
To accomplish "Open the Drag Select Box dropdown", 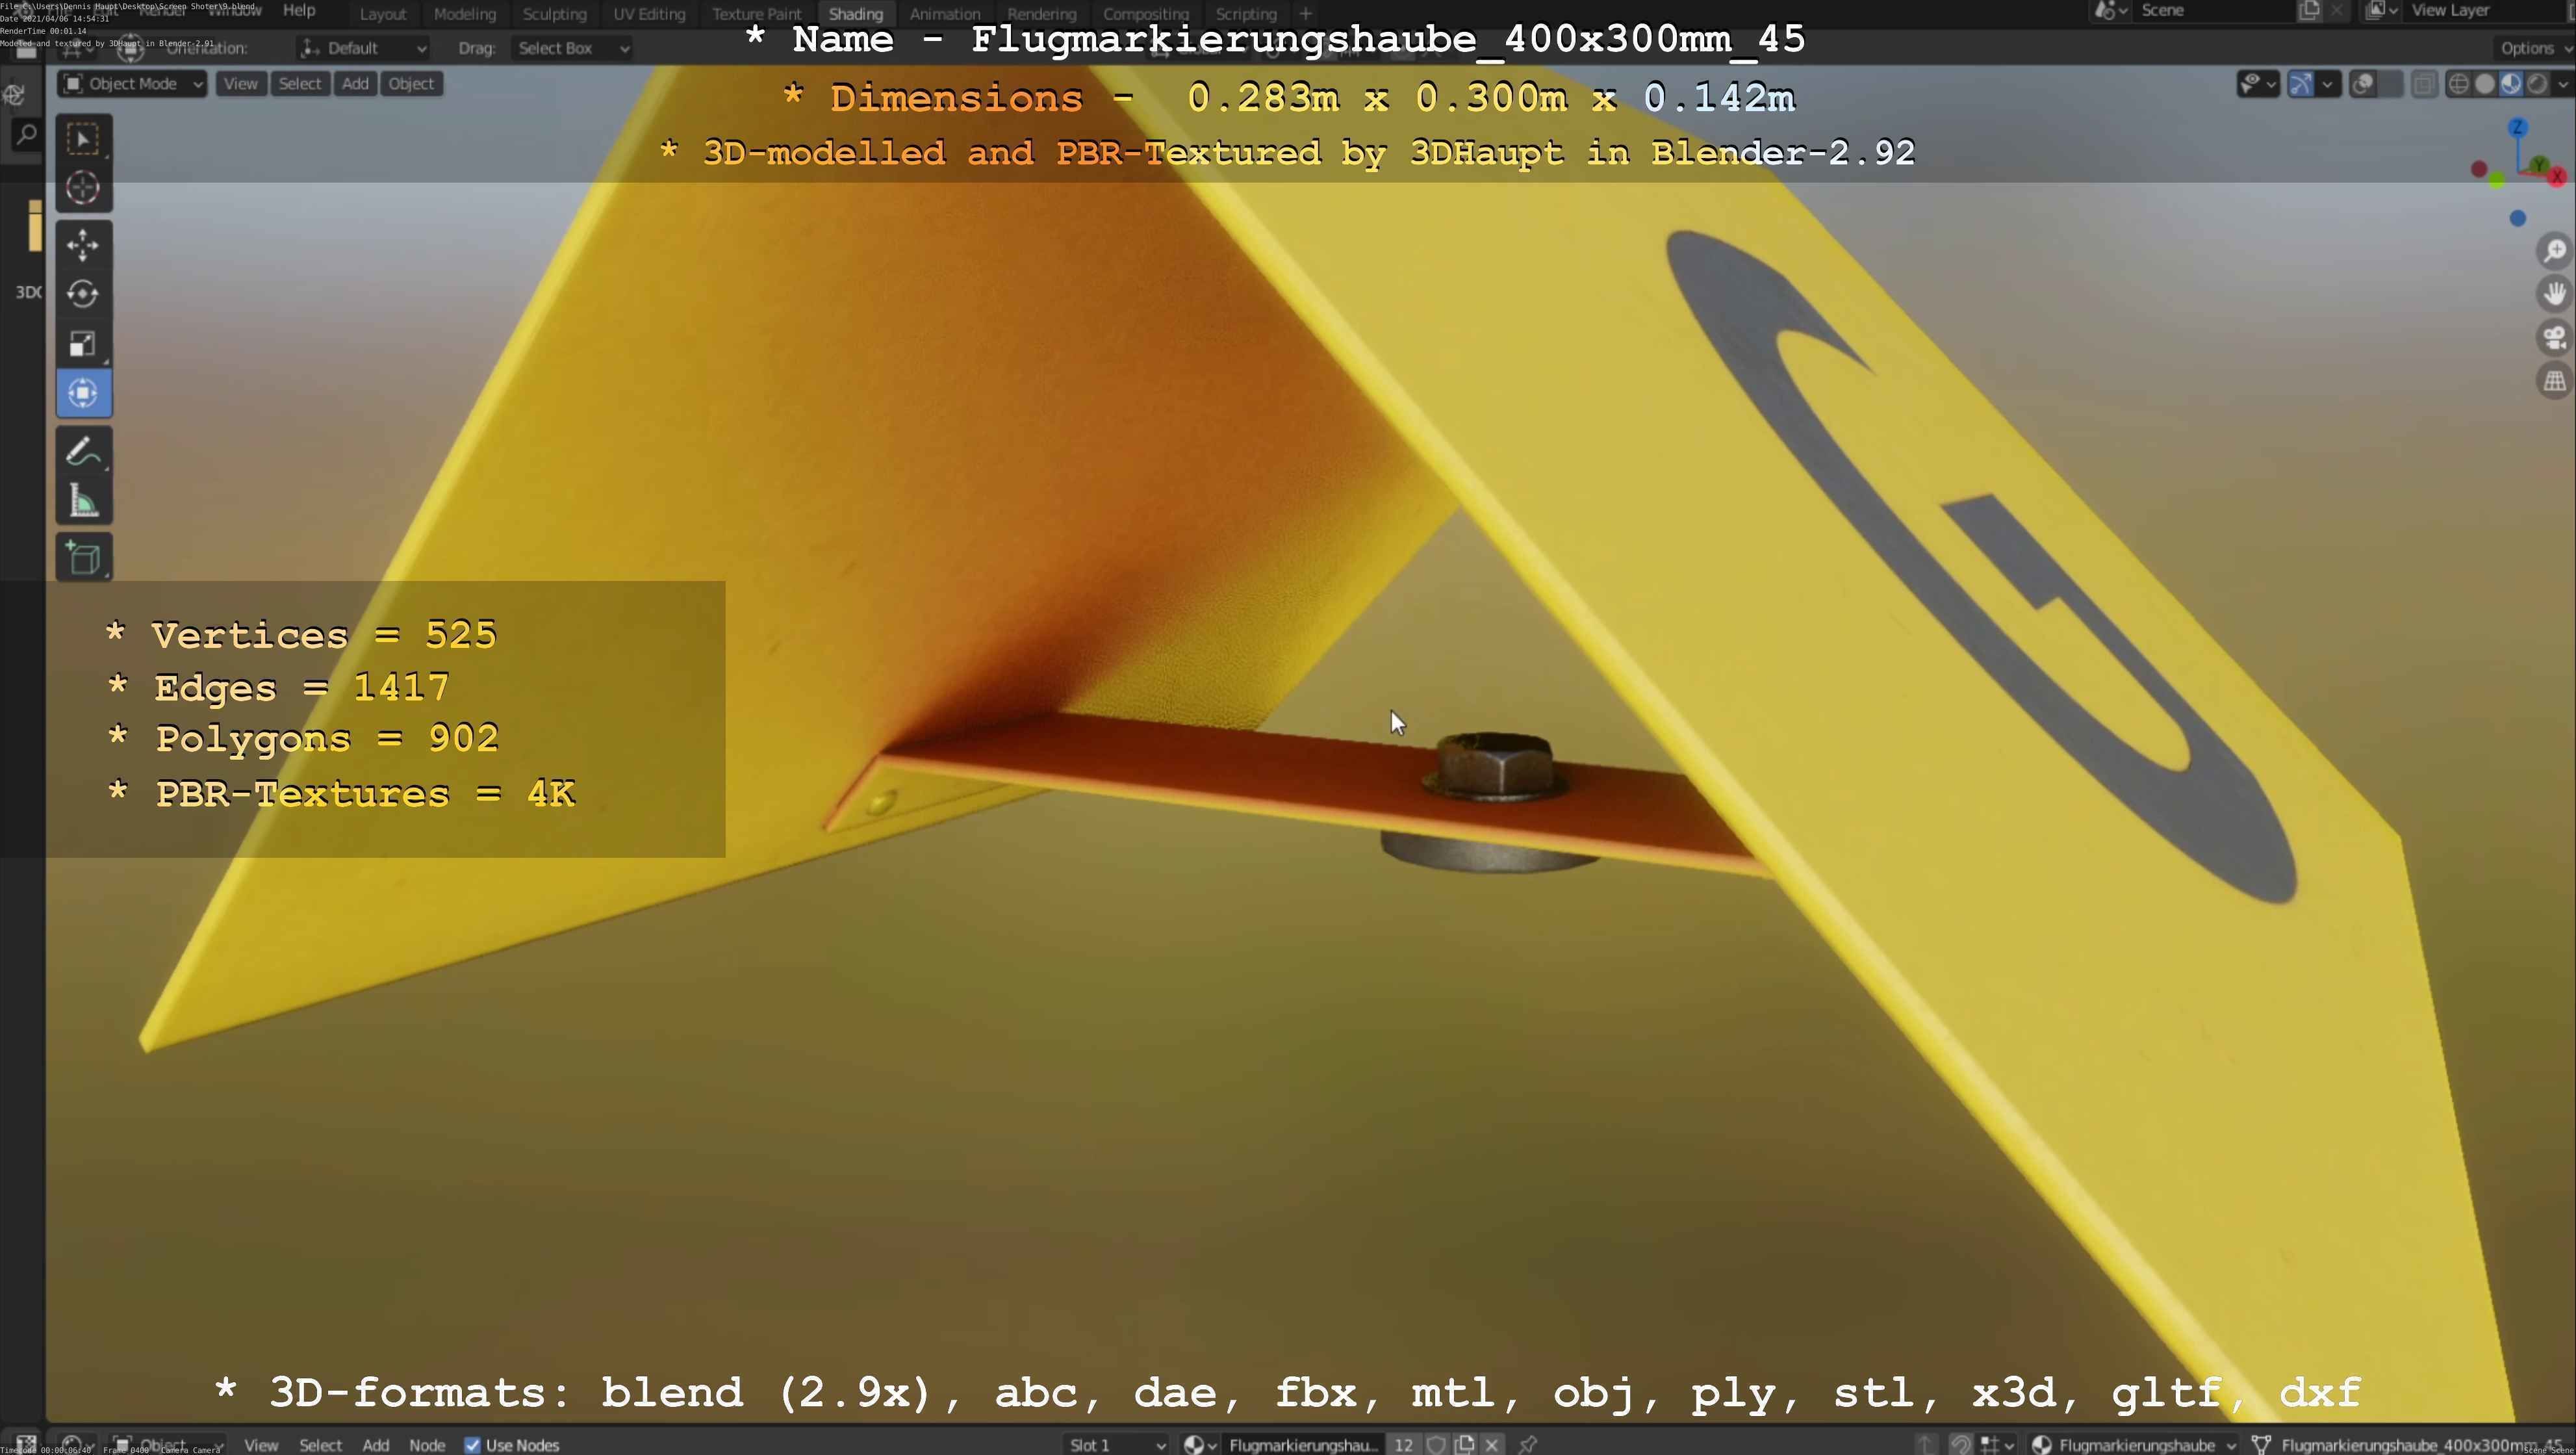I will click(x=572, y=48).
